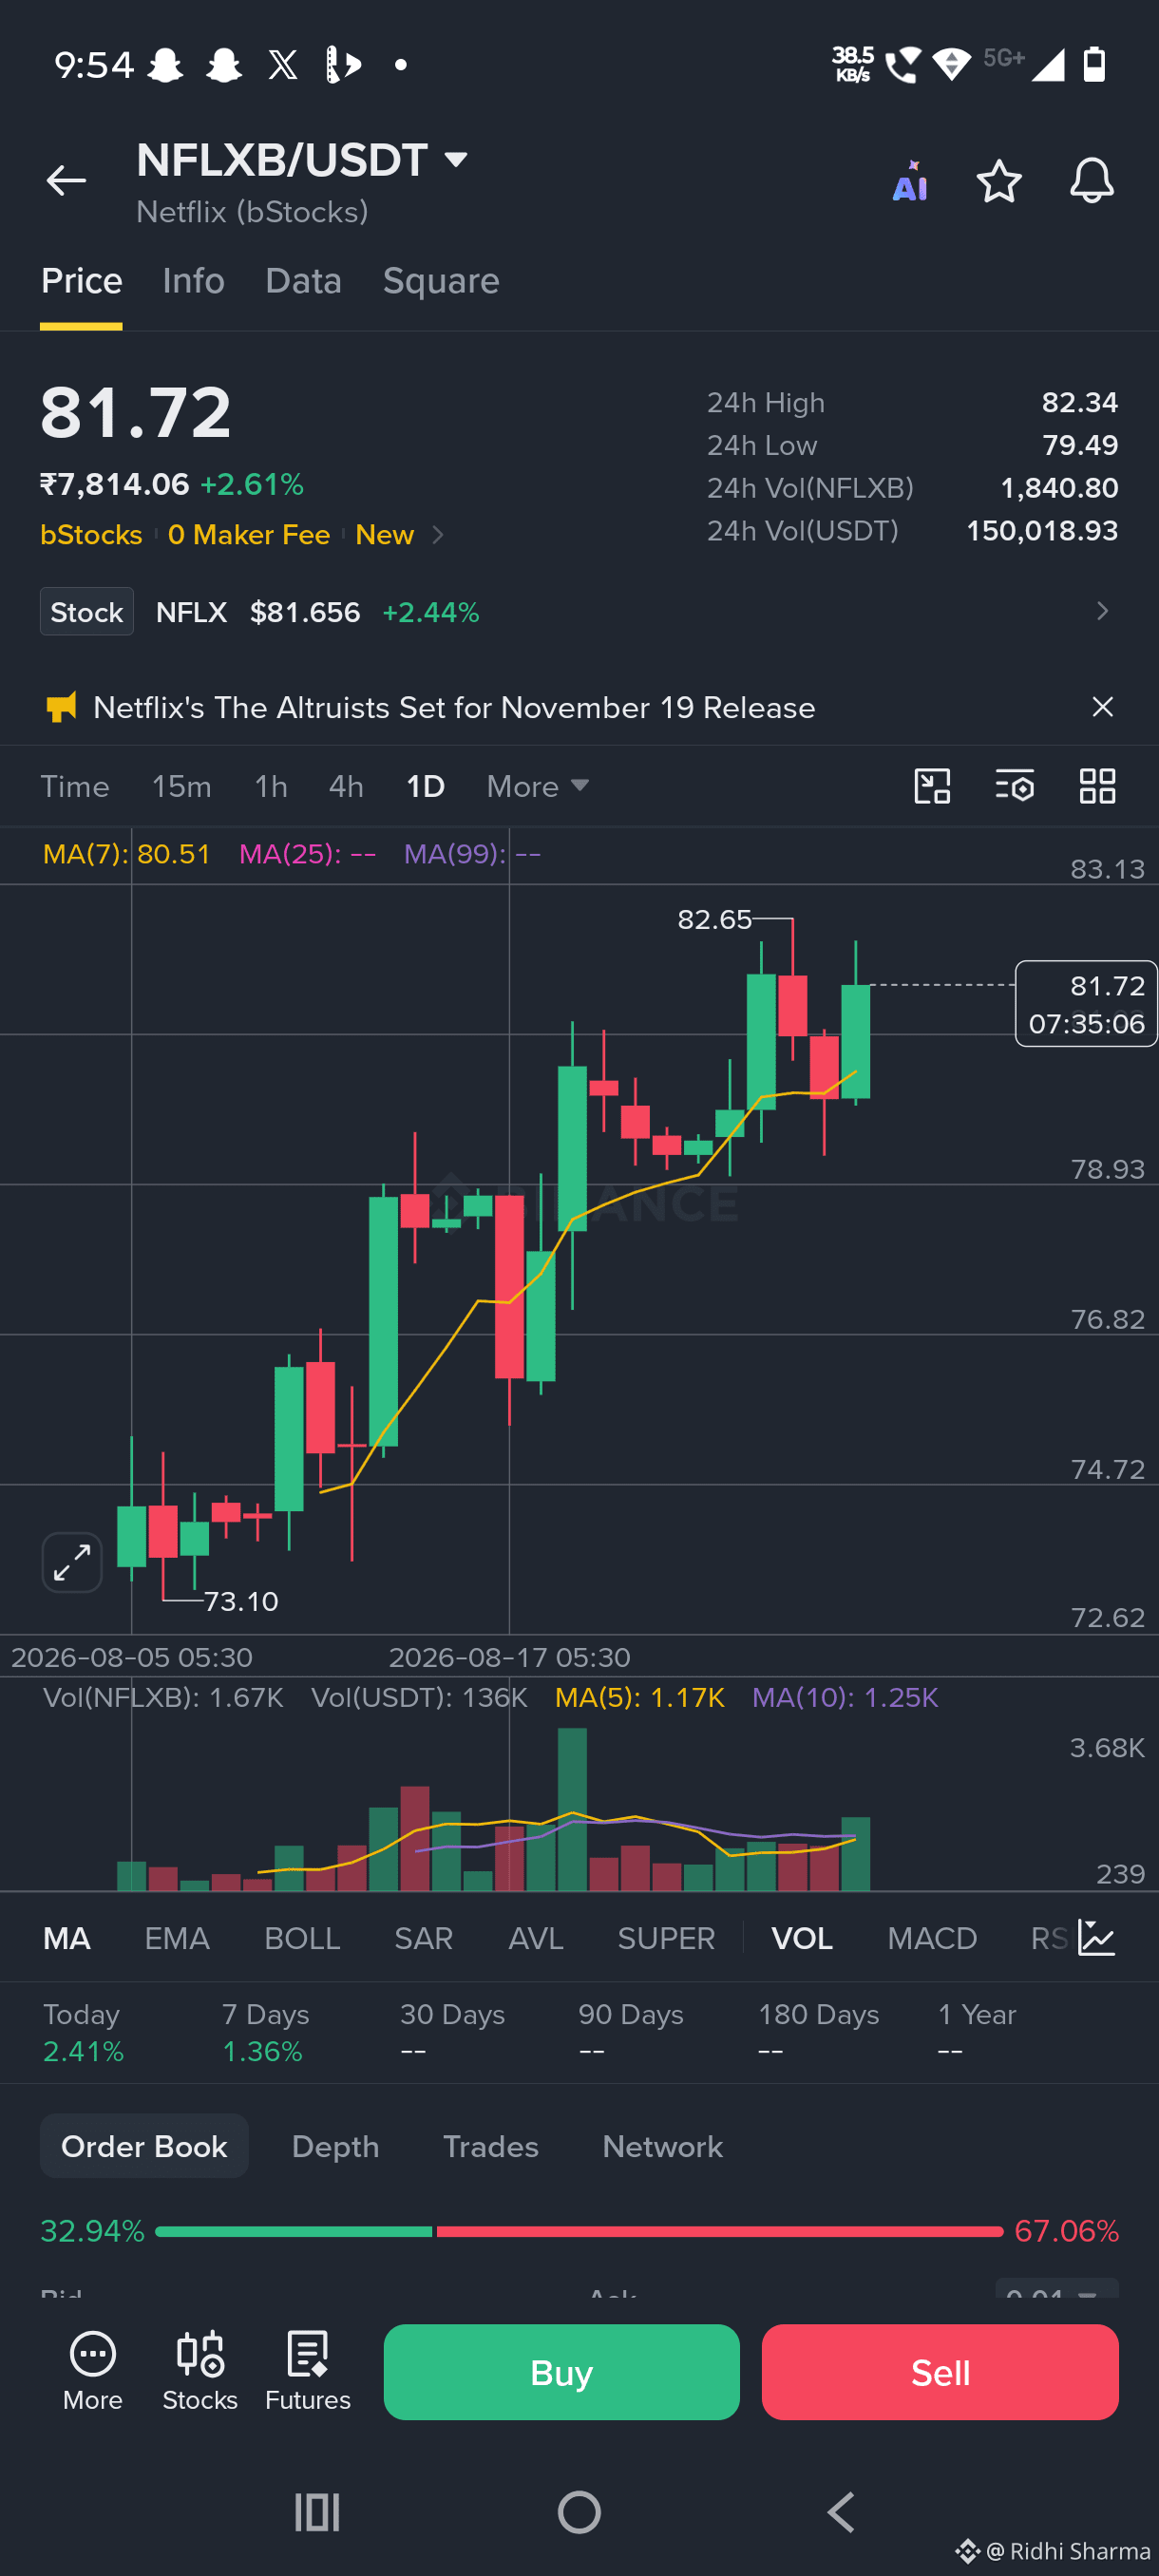Dismiss the Netflix news banner
1159x2576 pixels.
[x=1102, y=707]
